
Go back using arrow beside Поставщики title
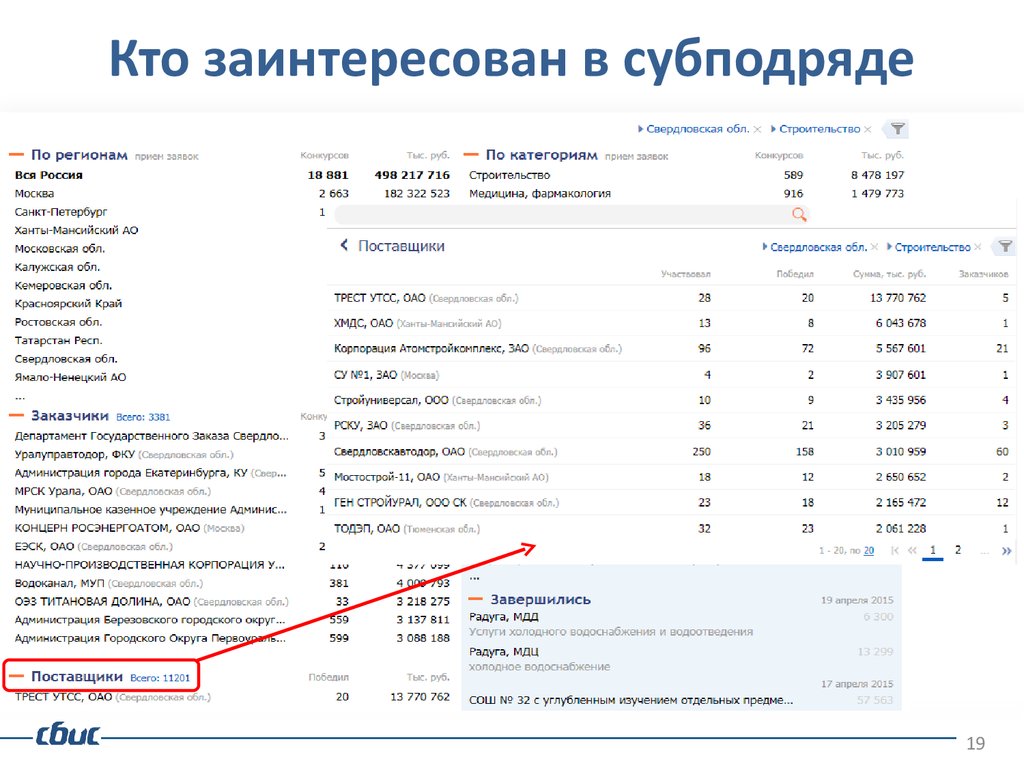tap(344, 246)
